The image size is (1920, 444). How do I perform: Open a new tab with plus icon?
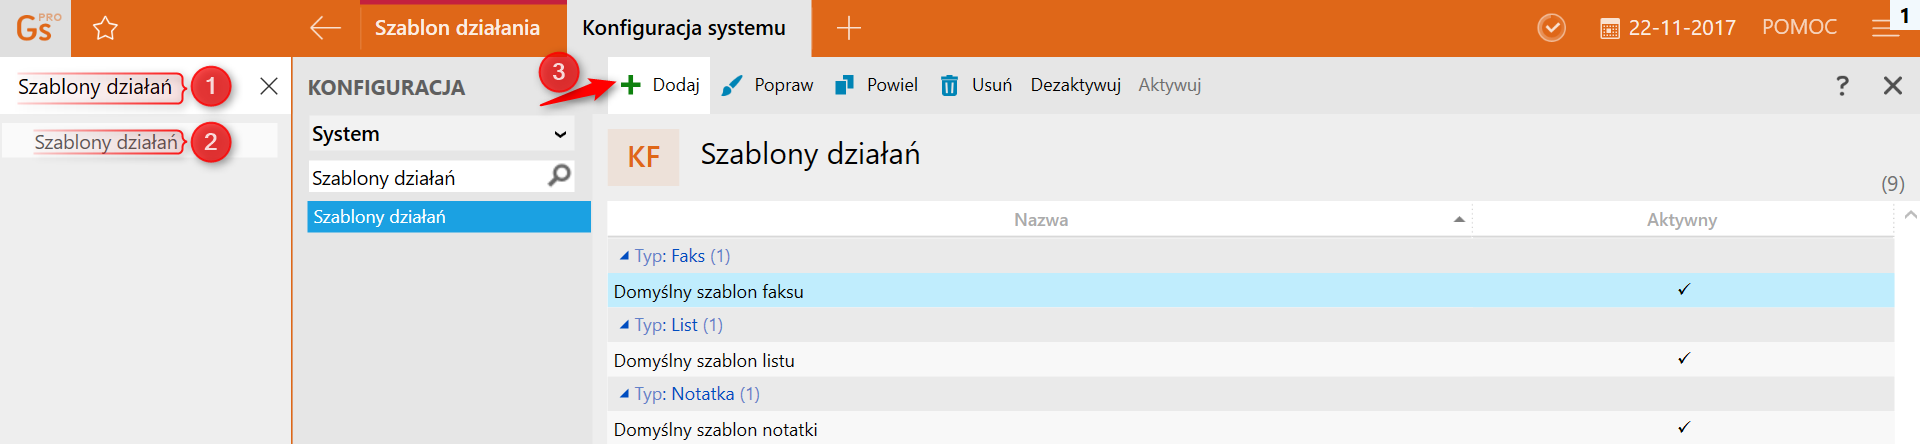[x=848, y=28]
